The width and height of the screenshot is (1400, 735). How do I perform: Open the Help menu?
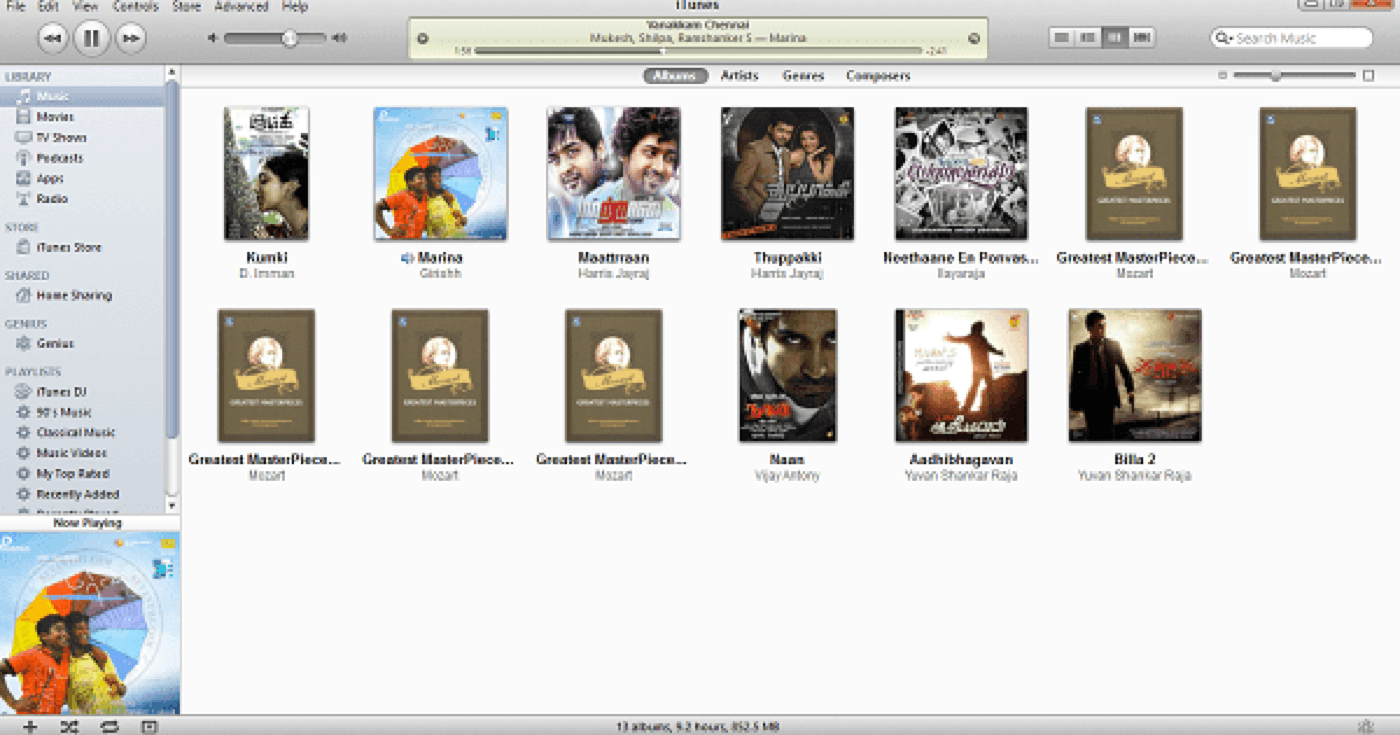coord(294,6)
